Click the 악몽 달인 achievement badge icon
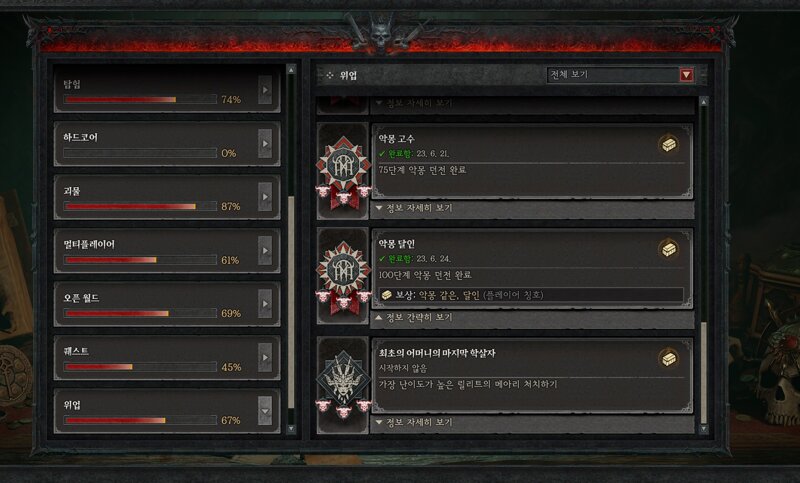800x483 pixels. pos(343,277)
